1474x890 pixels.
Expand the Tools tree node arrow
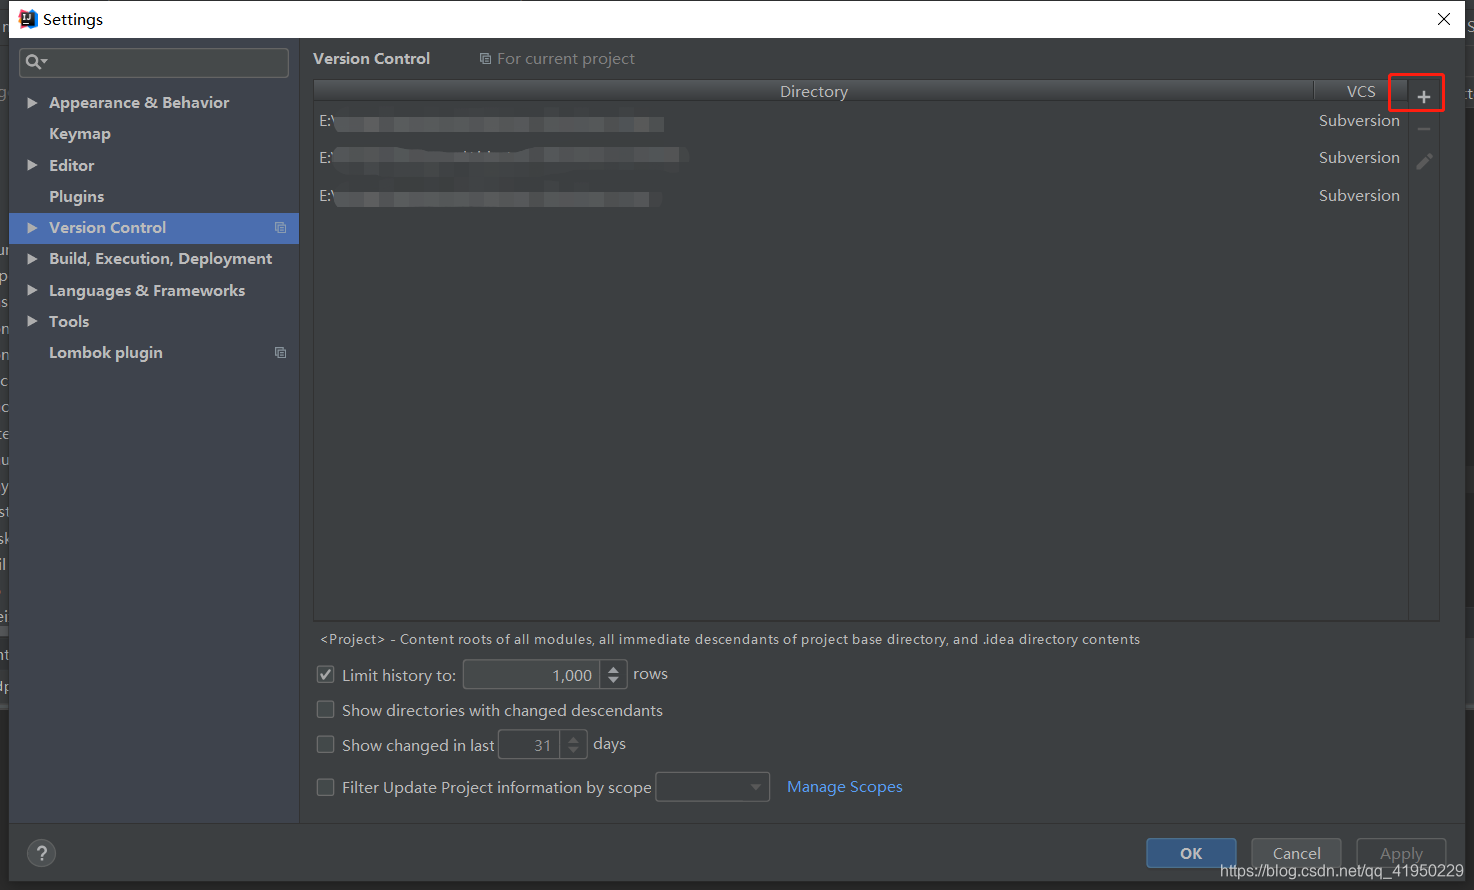32,321
